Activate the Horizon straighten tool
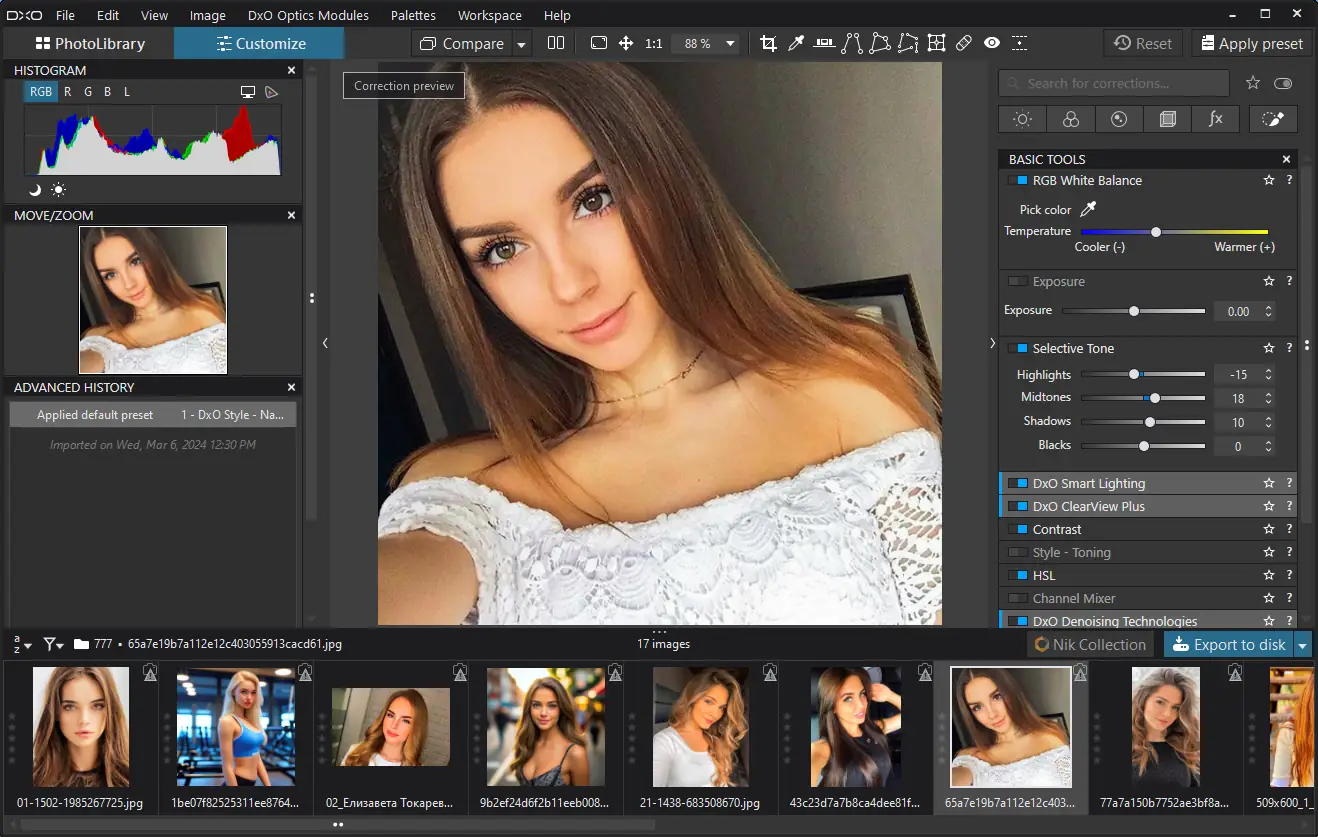This screenshot has height=837, width=1318. click(x=824, y=43)
